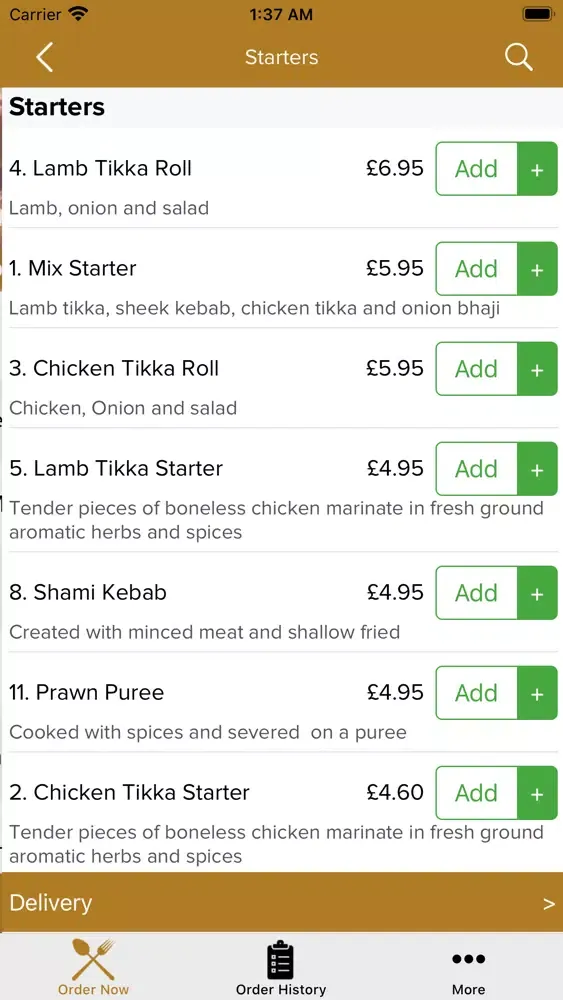The width and height of the screenshot is (563, 1000).
Task: Select the Shami Kebab item name
Action: click(88, 592)
